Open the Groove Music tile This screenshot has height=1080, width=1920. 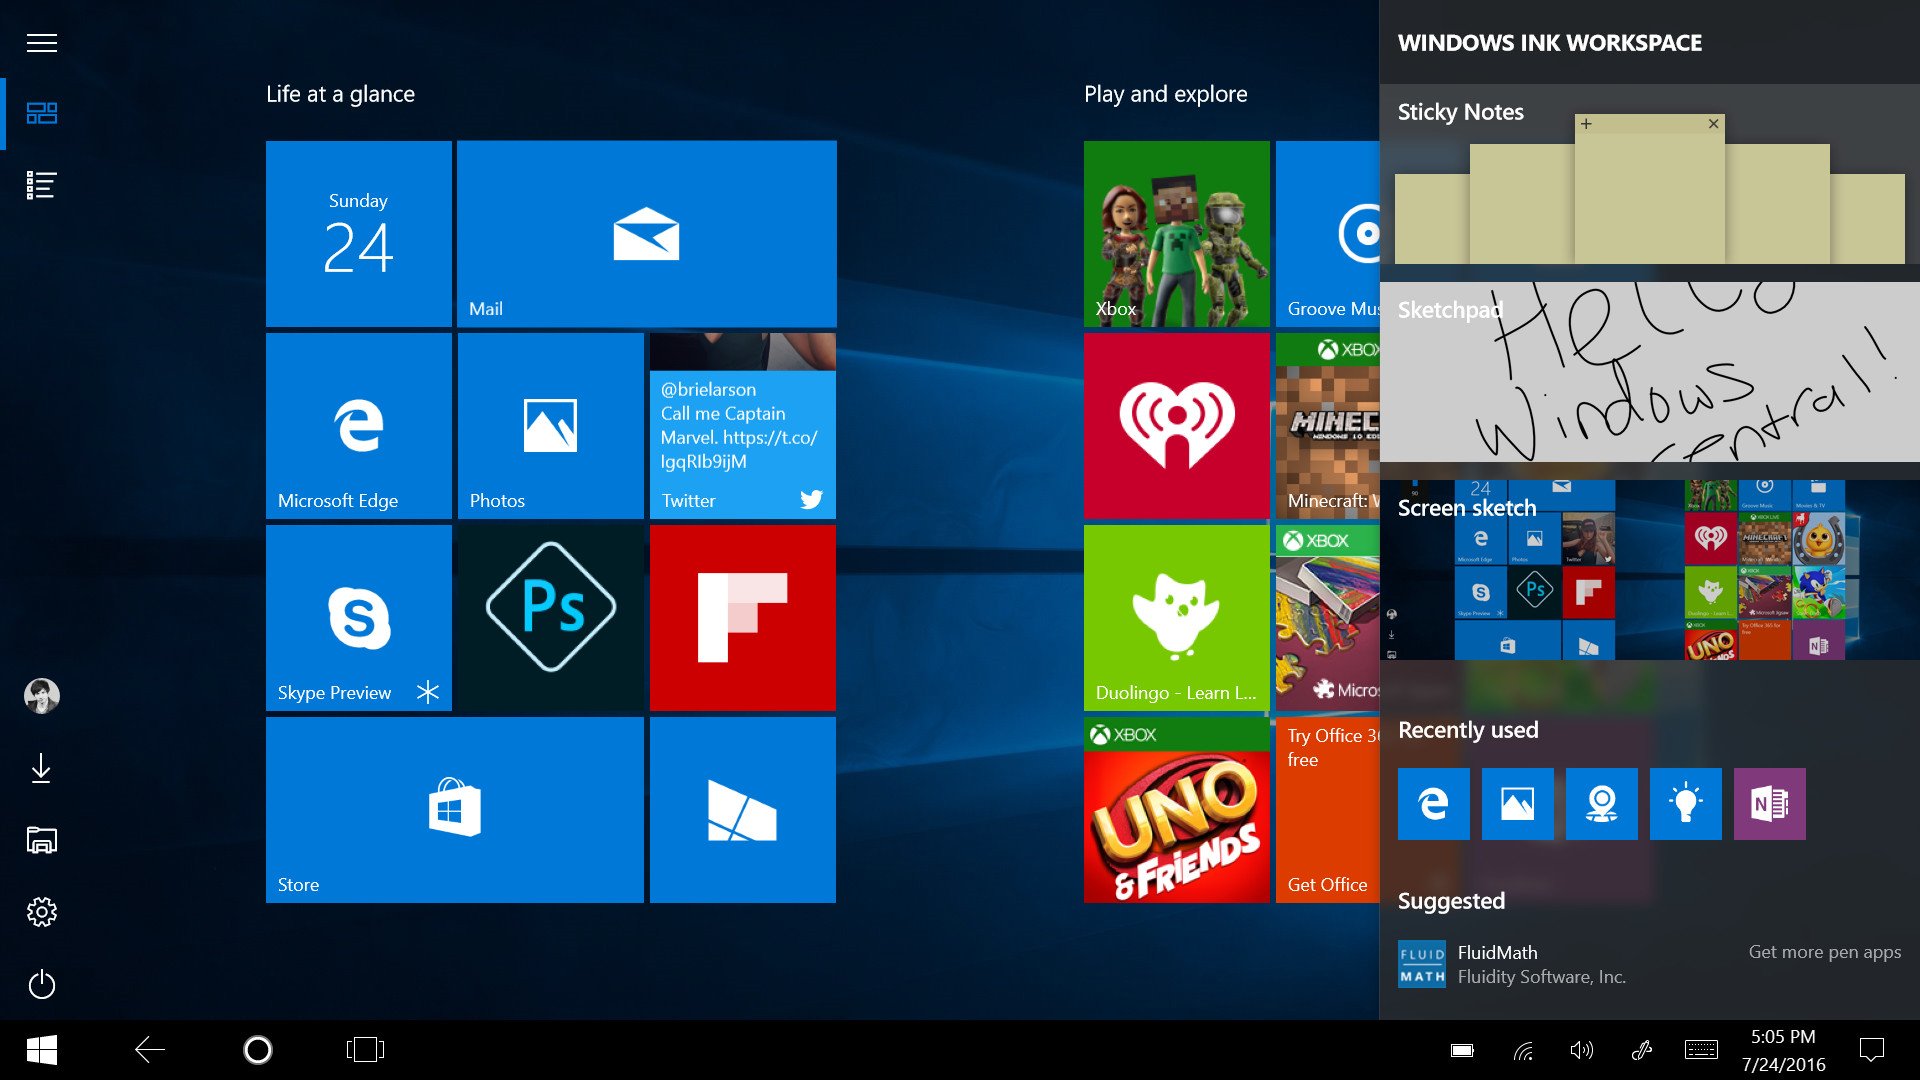coord(1328,234)
